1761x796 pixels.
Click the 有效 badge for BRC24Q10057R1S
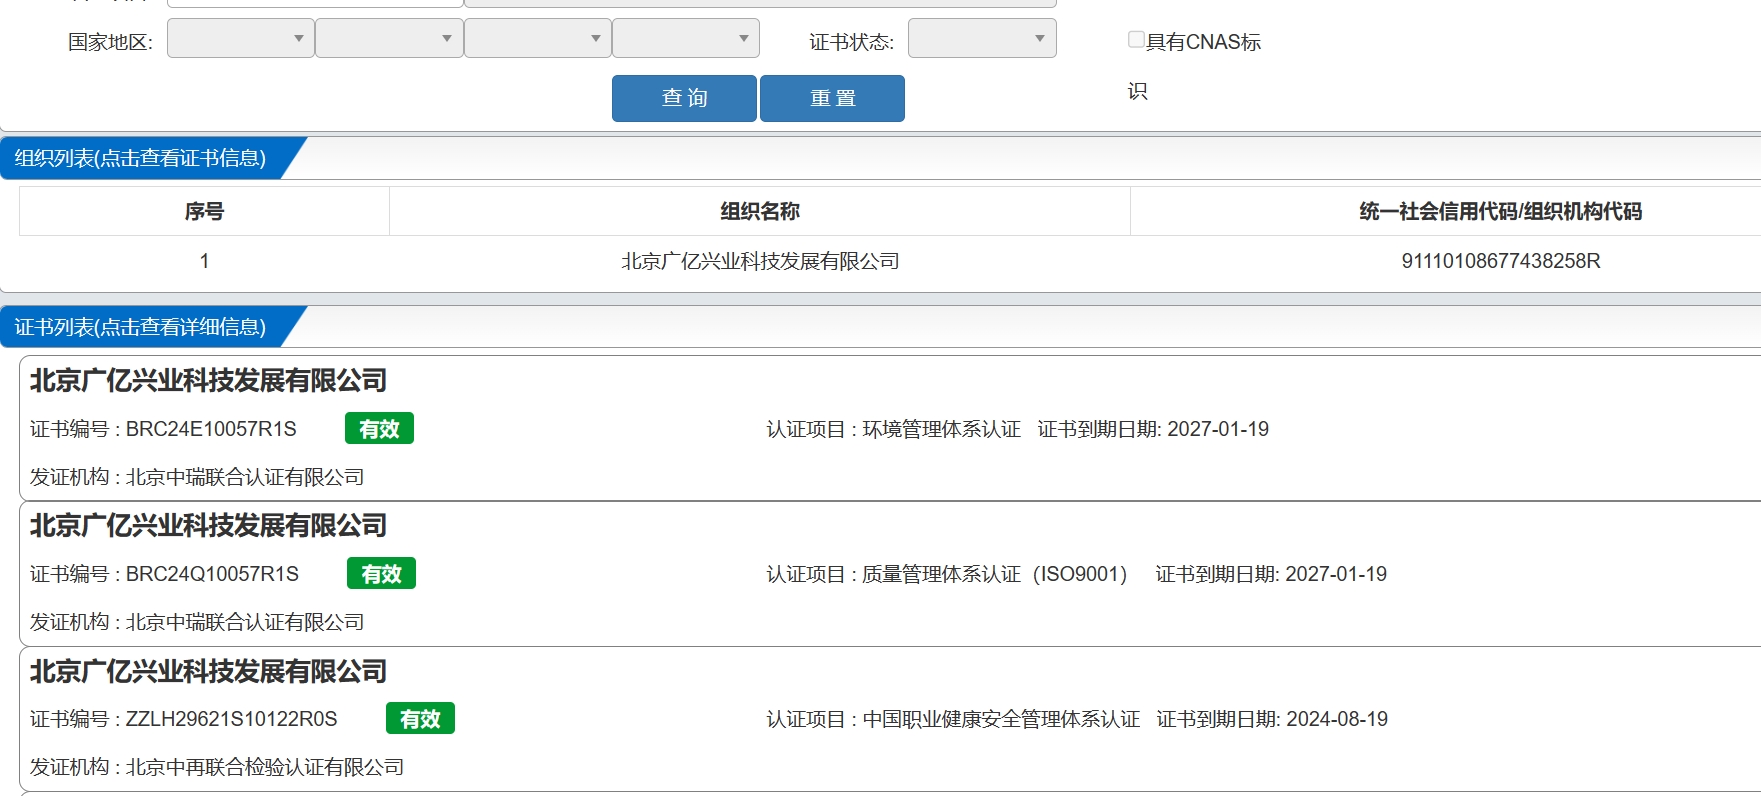381,573
